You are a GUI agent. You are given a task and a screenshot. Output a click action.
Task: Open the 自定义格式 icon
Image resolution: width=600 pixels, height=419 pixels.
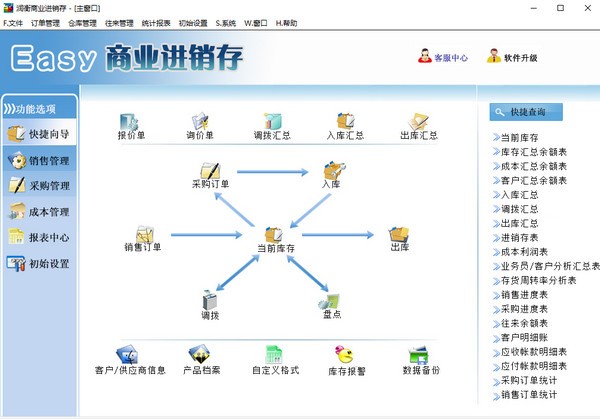click(276, 360)
